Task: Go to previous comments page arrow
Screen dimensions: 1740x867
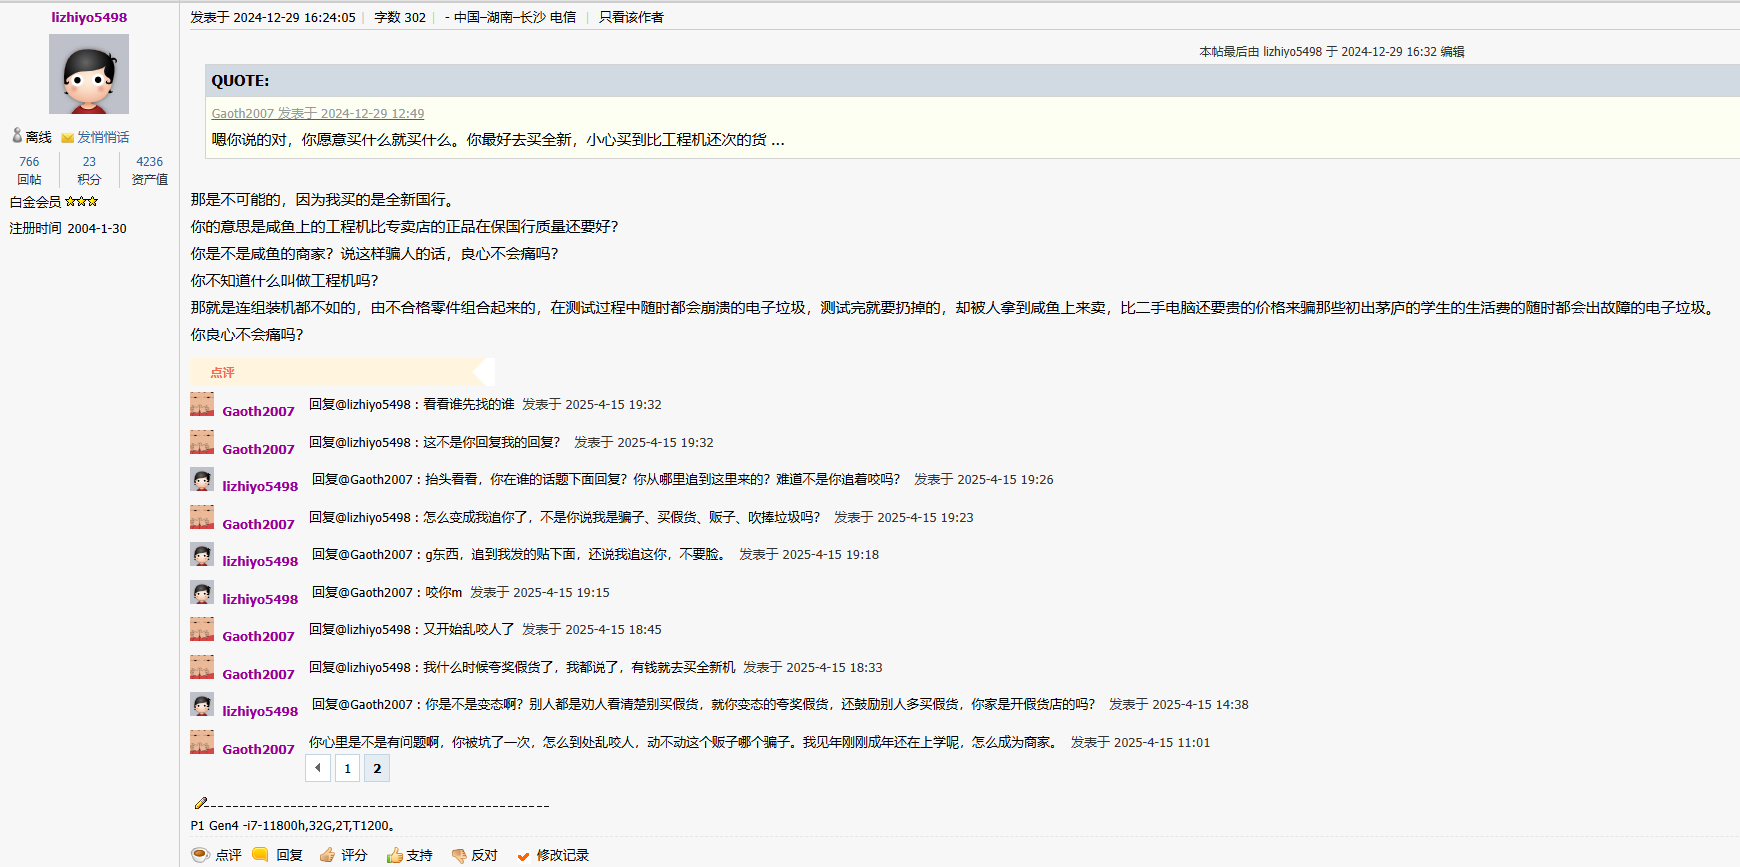Action: coord(318,768)
